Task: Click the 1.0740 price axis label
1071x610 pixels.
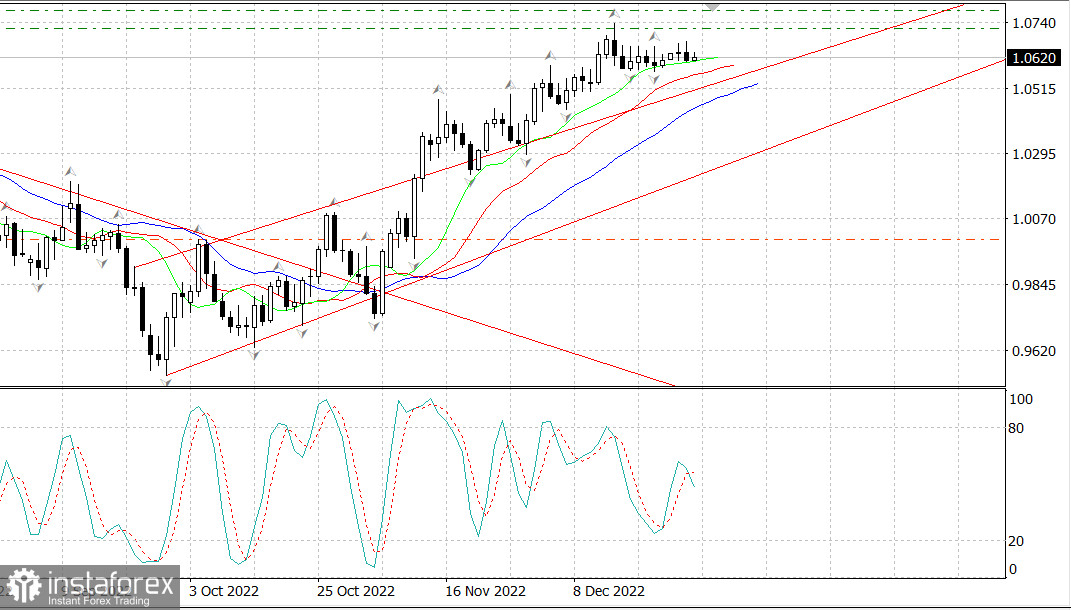Action: click(1034, 23)
